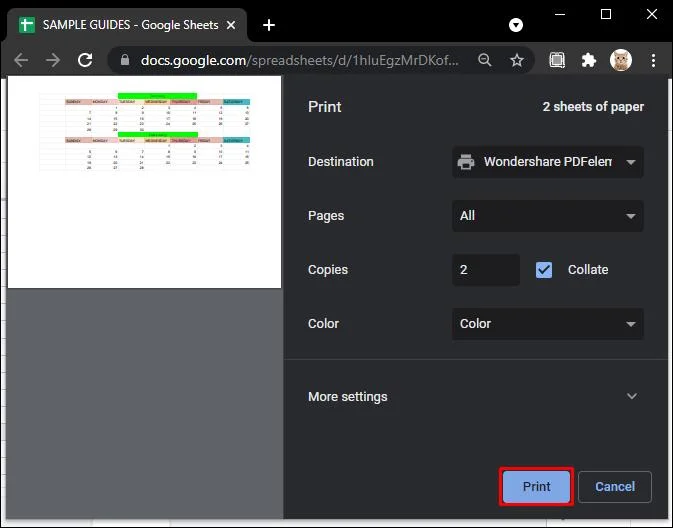Viewport: 673px width, 528px height.
Task: Click the printer icon in Destination field
Action: pyautogui.click(x=466, y=162)
